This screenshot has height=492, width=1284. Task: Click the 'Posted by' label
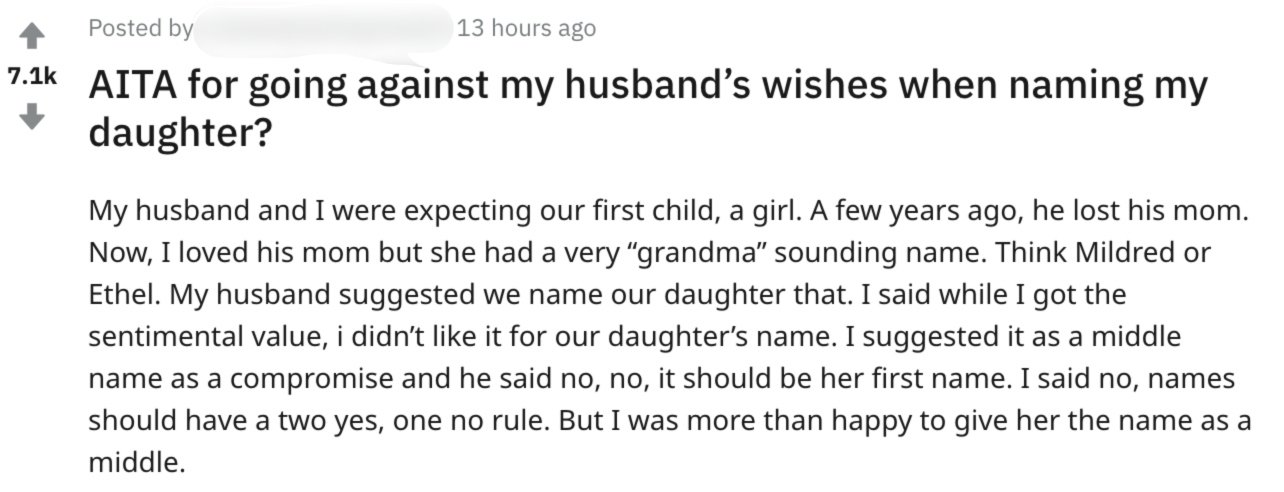tap(141, 29)
